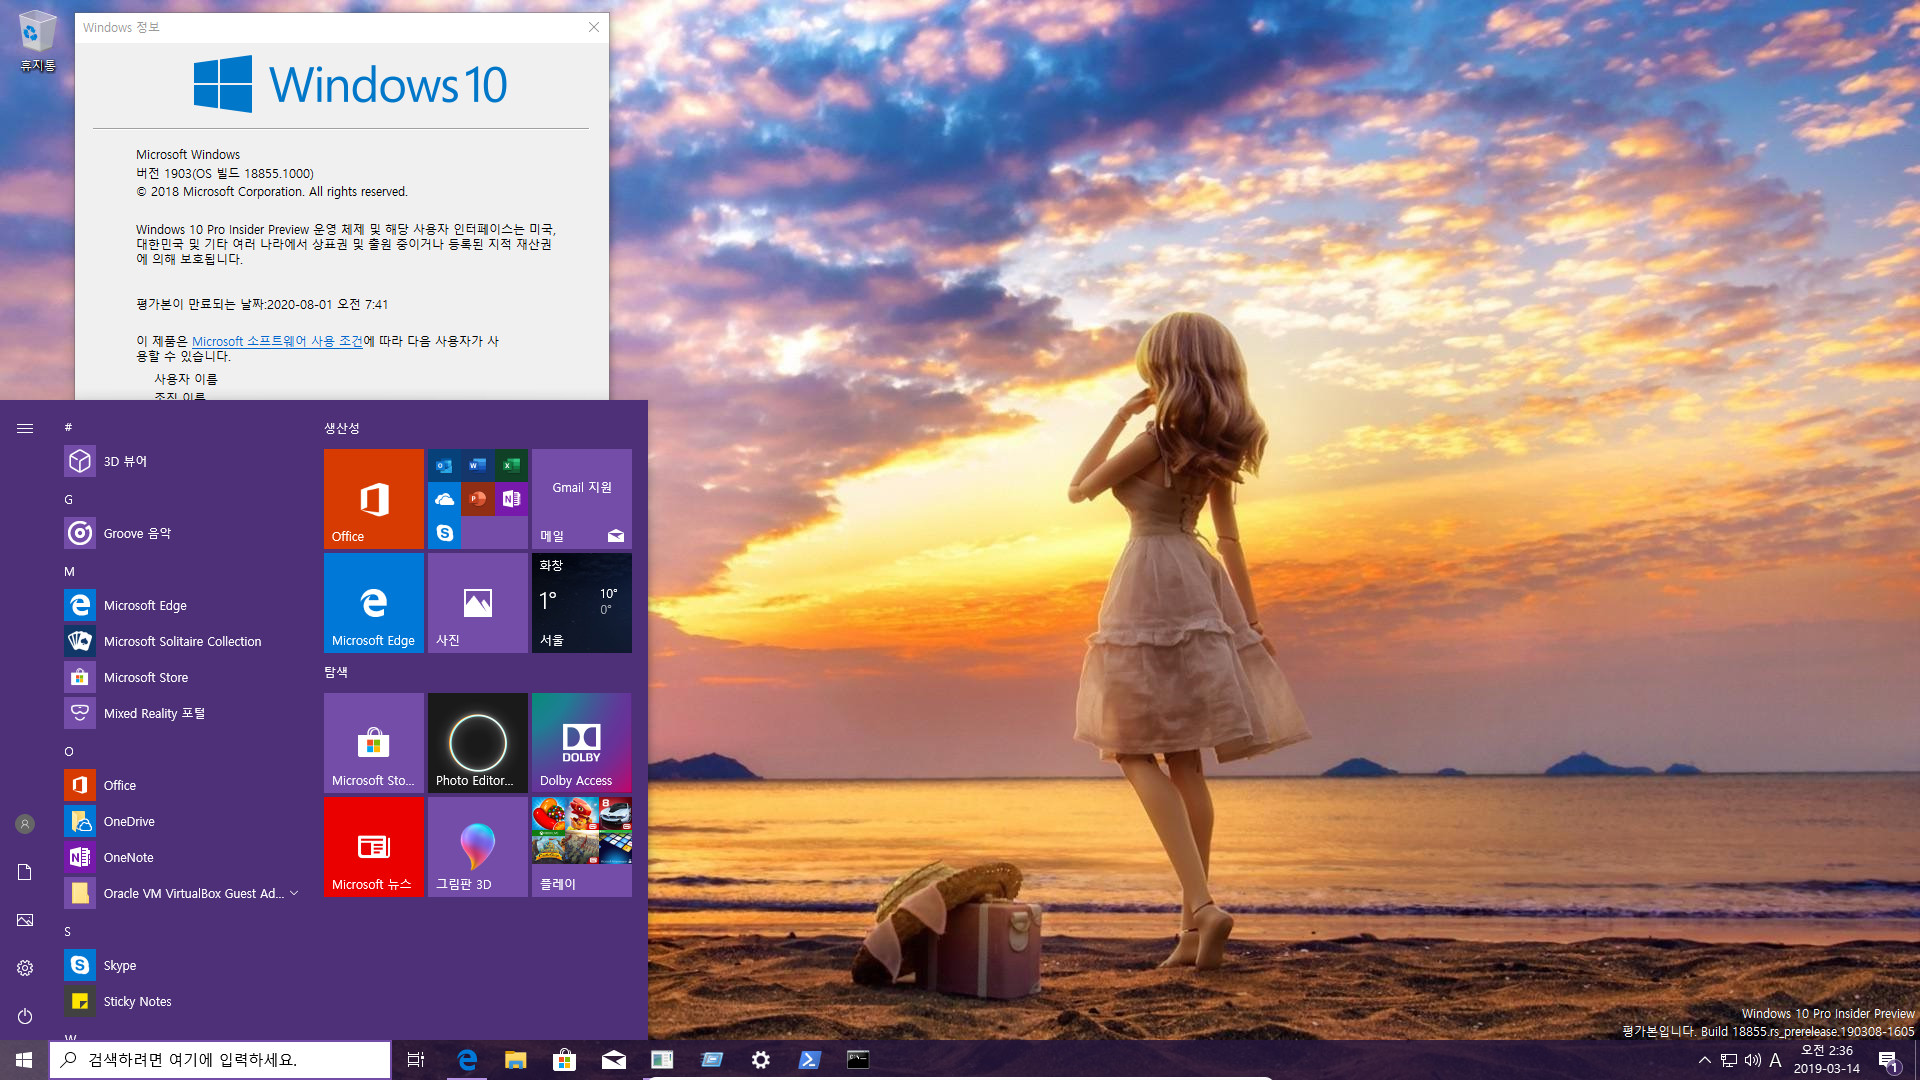
Task: Open Microsoft Store in the app list
Action: [x=180, y=677]
